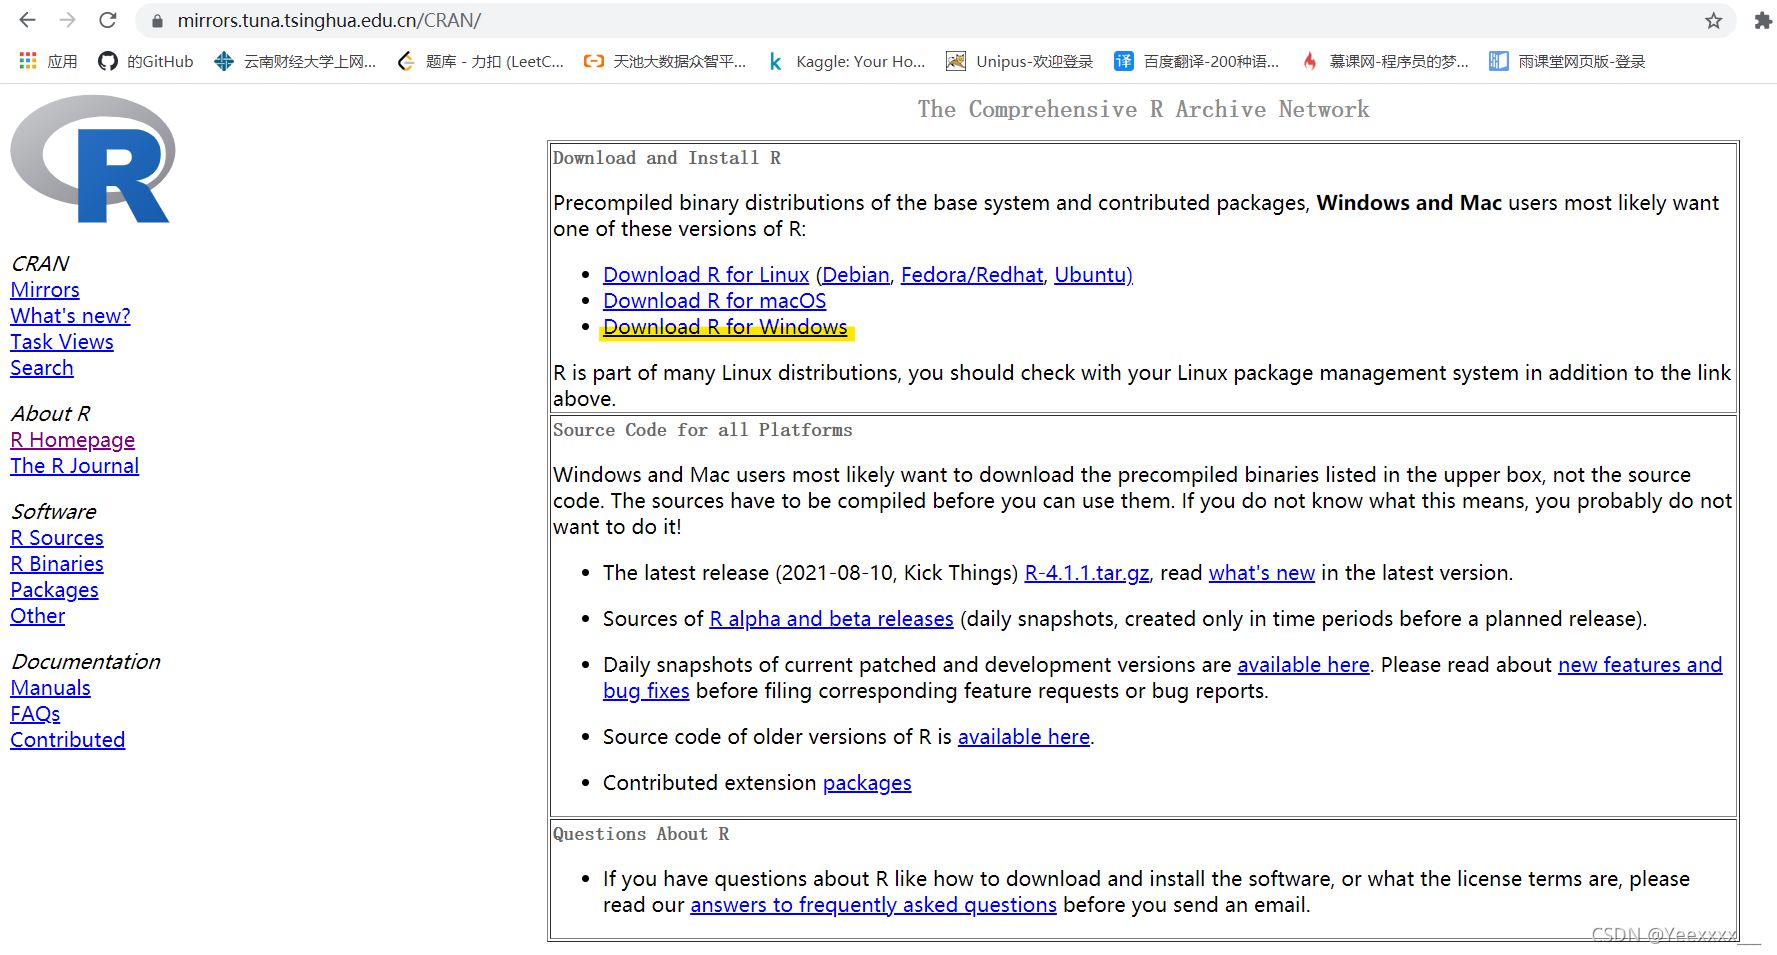Open the LeetCode 题库 bookmark
Viewport: 1777px width, 955px height.
click(x=481, y=61)
